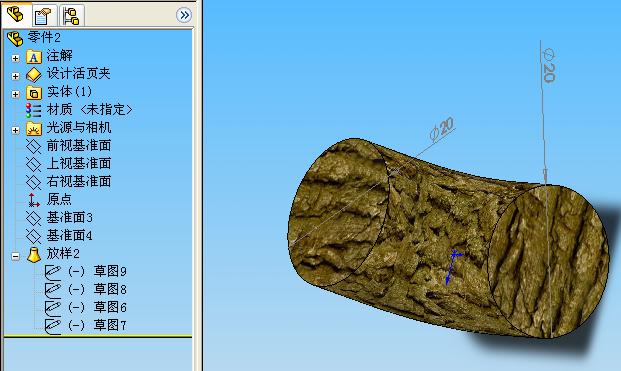Select 实体(1) in the tree
This screenshot has height=371, width=621.
69,91
